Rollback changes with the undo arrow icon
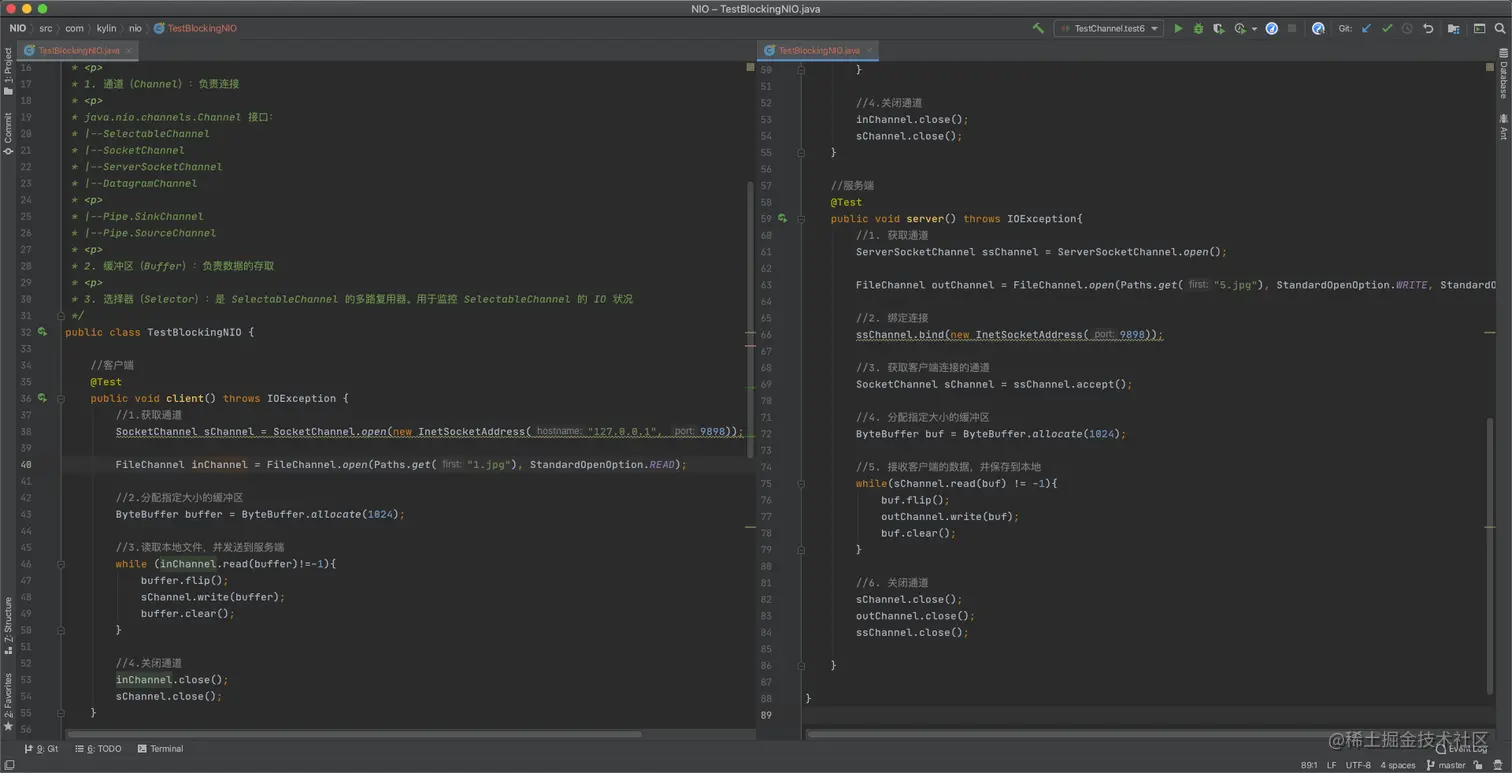This screenshot has width=1512, height=773. point(1428,29)
